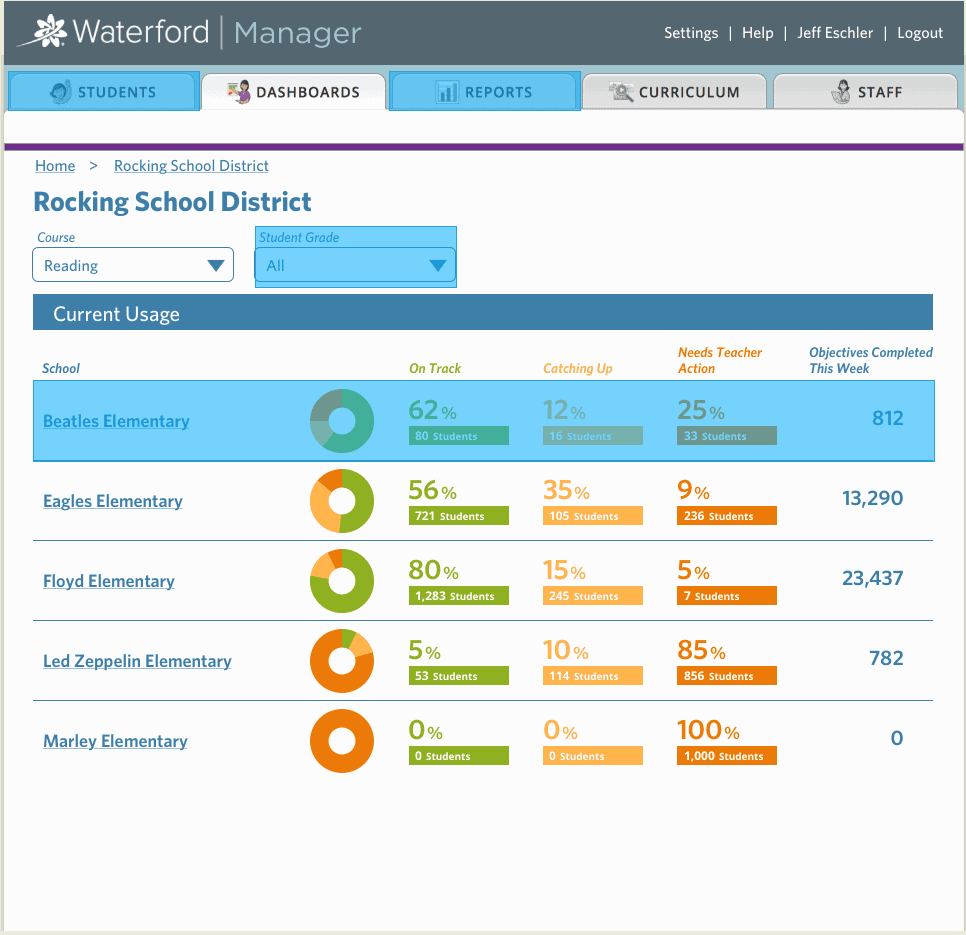This screenshot has height=935, width=966.
Task: Switch to the Staff tab
Action: [x=866, y=92]
